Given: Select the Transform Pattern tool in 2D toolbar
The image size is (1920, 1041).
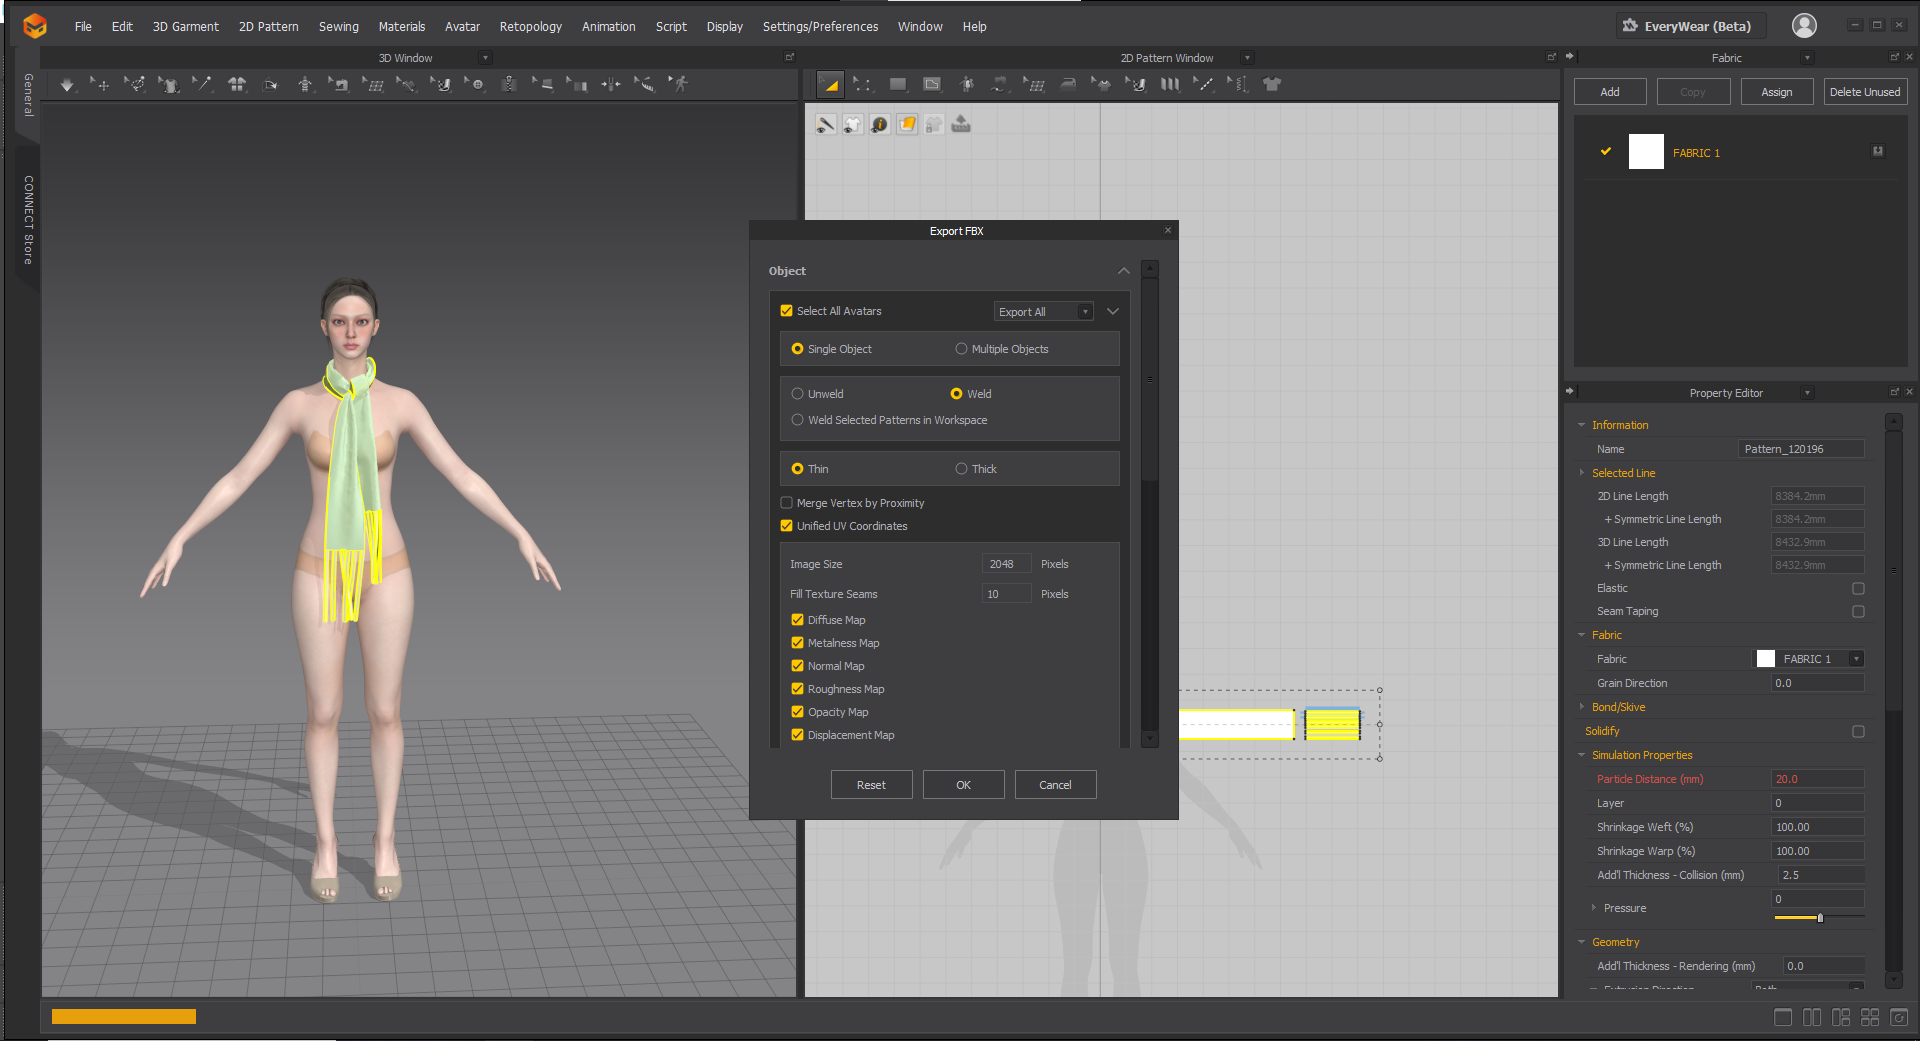Looking at the screenshot, I should [830, 85].
